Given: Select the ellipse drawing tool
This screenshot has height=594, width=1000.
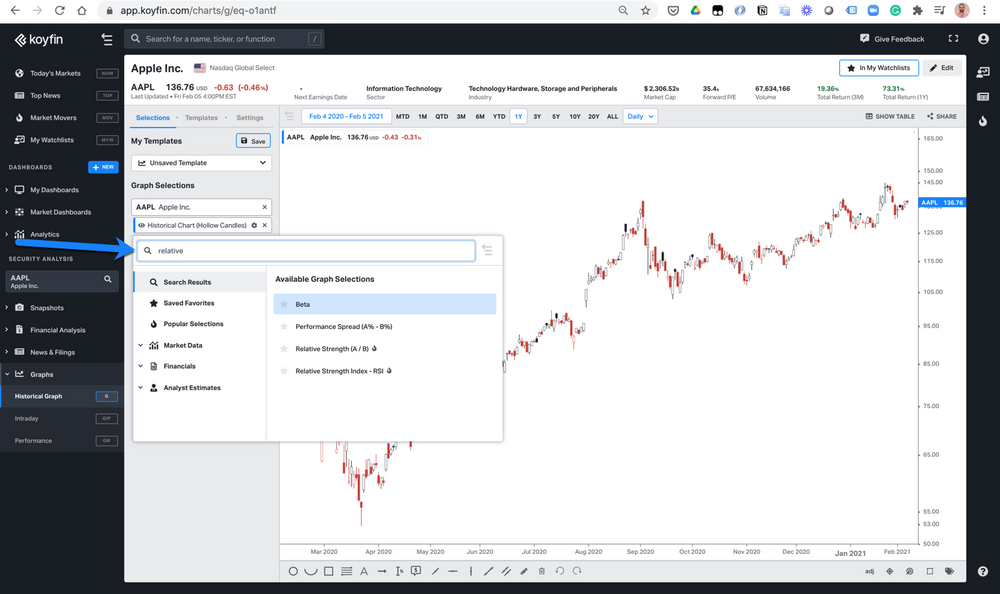Looking at the screenshot, I should tap(293, 571).
